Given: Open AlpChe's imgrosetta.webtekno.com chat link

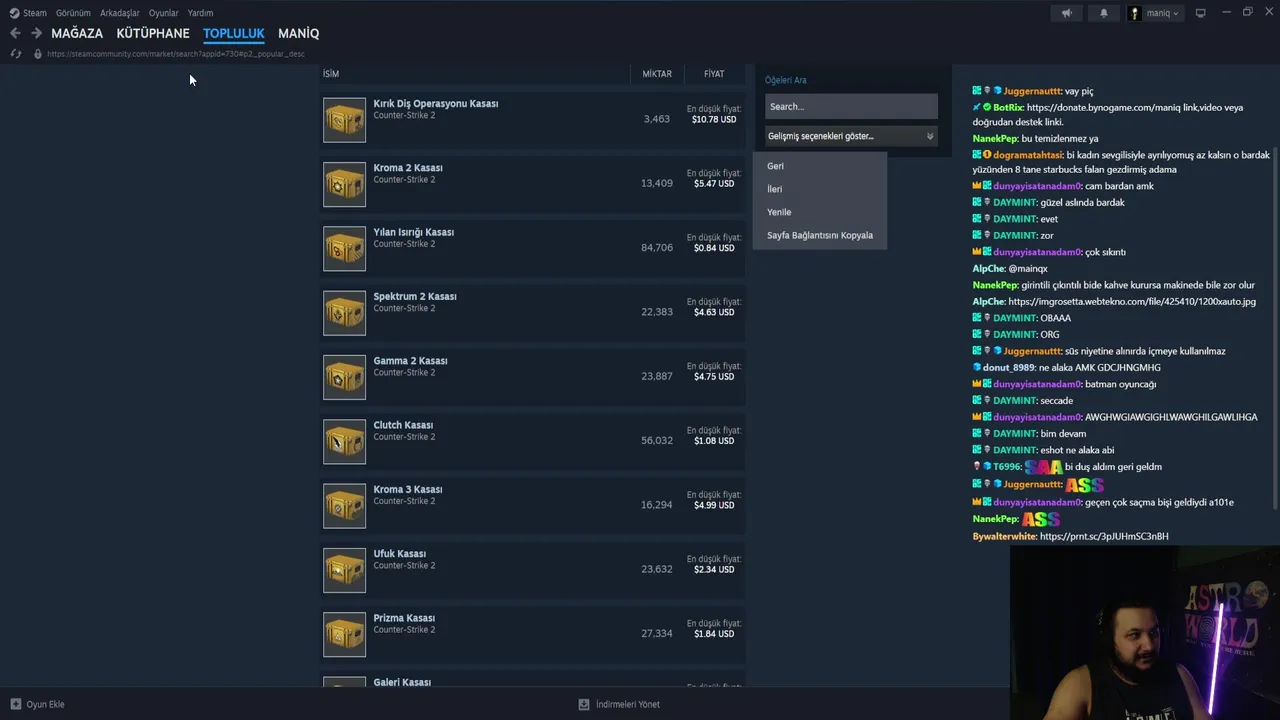Looking at the screenshot, I should tap(1132, 301).
